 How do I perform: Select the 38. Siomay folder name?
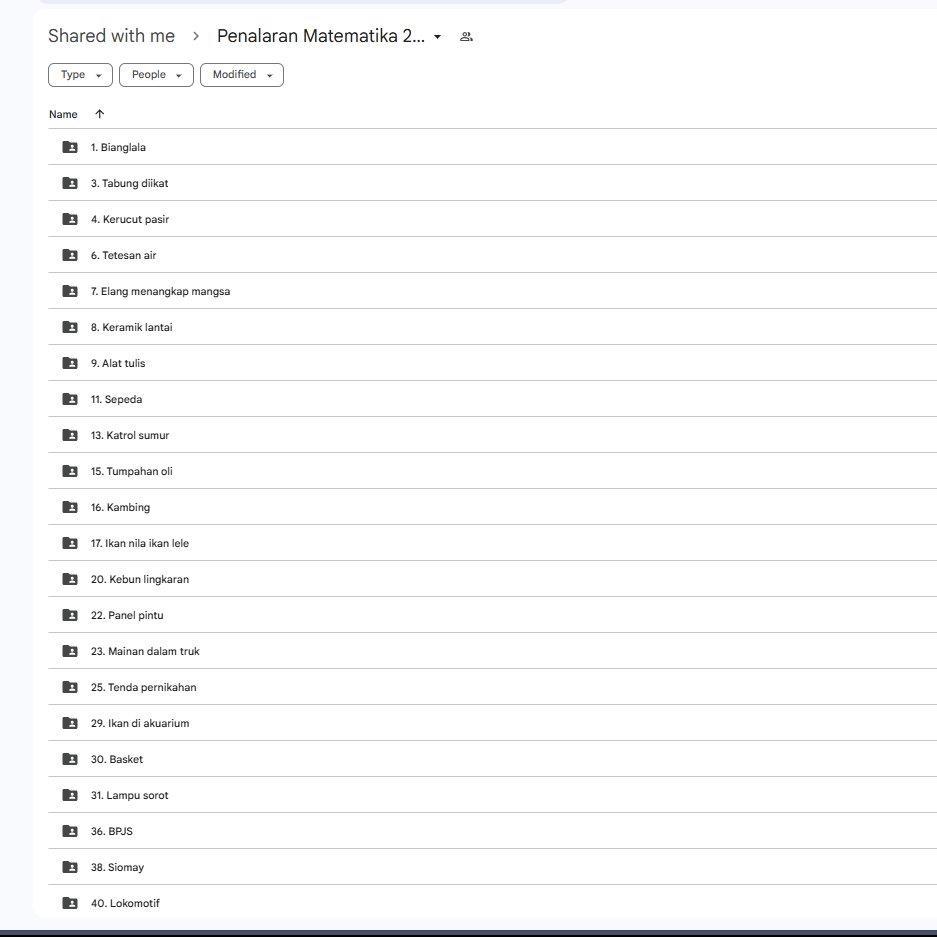(x=117, y=867)
